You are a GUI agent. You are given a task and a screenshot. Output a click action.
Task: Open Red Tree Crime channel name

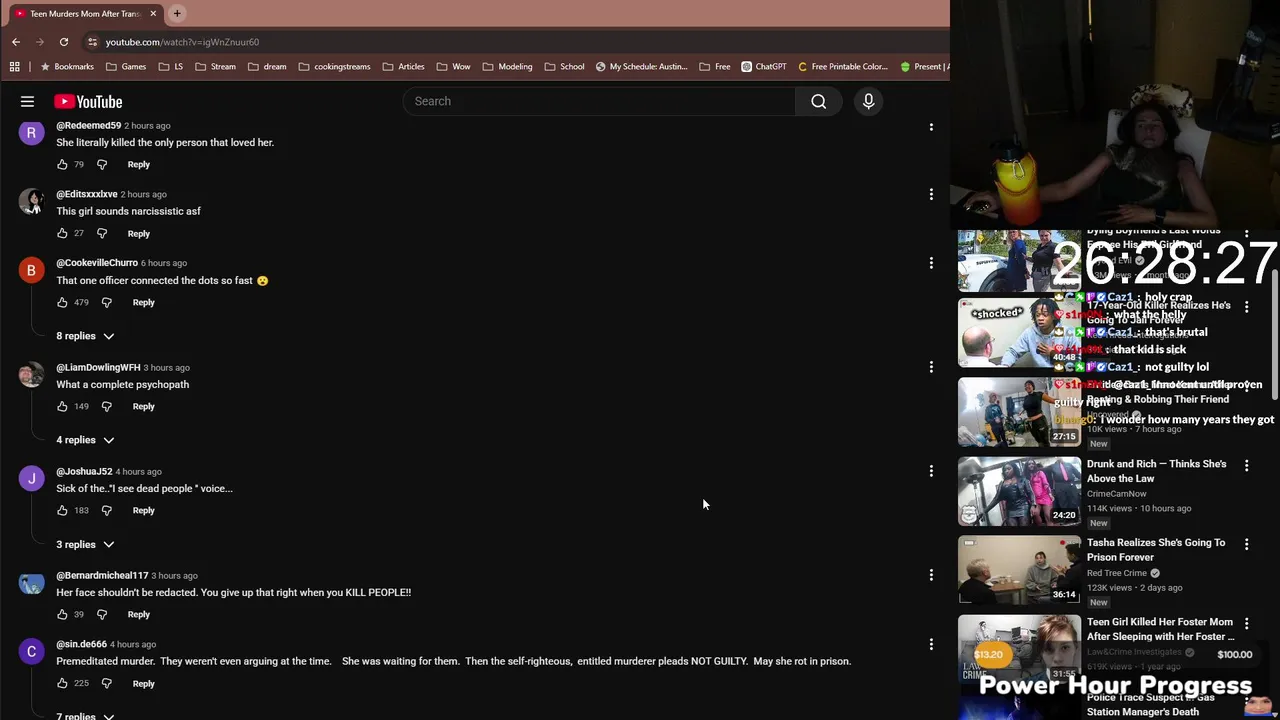click(1116, 573)
